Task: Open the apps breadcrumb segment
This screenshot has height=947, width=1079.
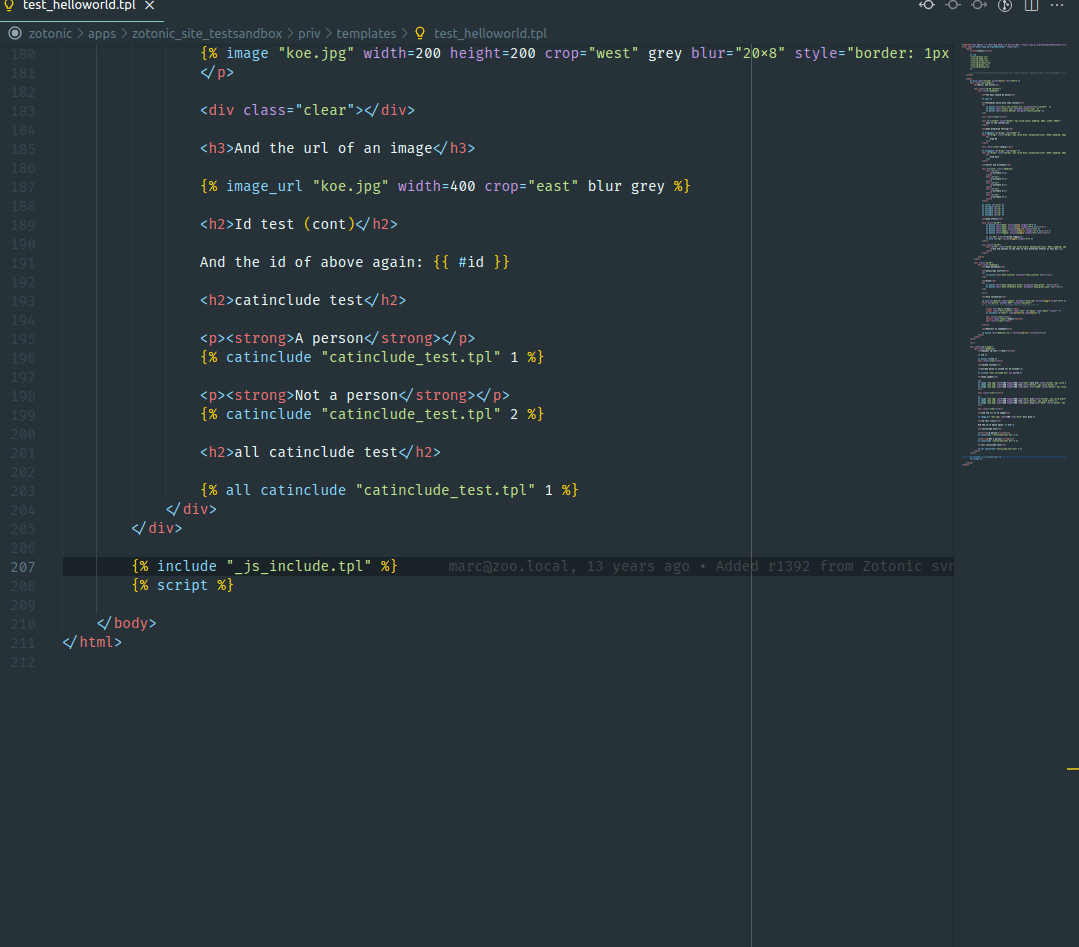Action: [102, 33]
